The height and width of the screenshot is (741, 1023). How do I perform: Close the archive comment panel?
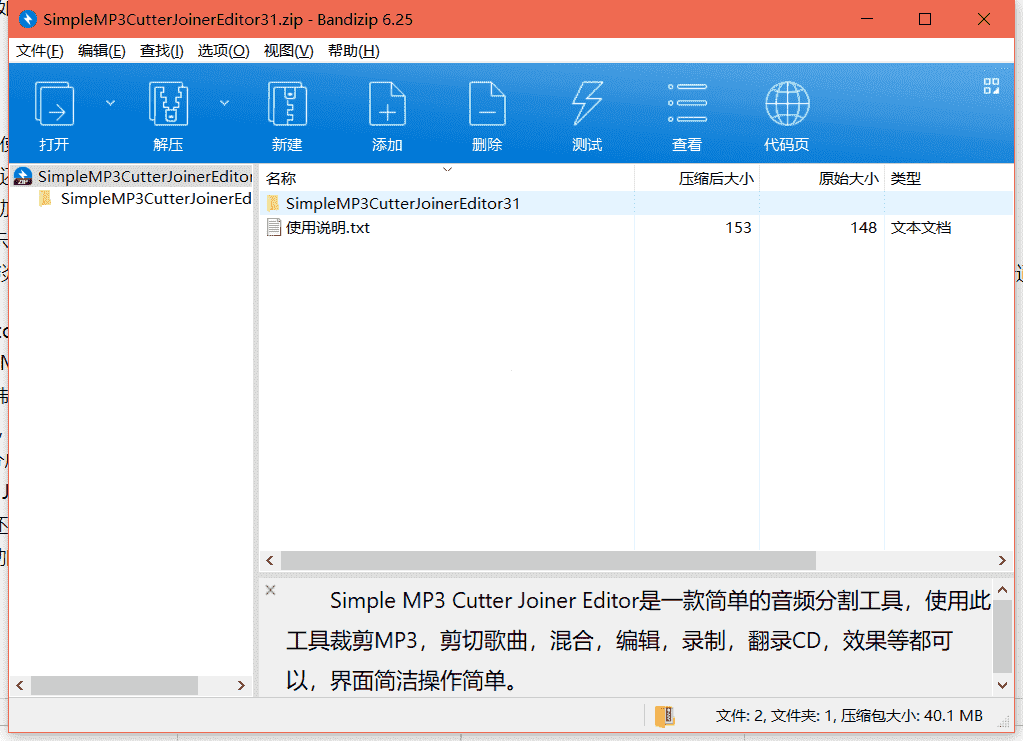click(271, 590)
